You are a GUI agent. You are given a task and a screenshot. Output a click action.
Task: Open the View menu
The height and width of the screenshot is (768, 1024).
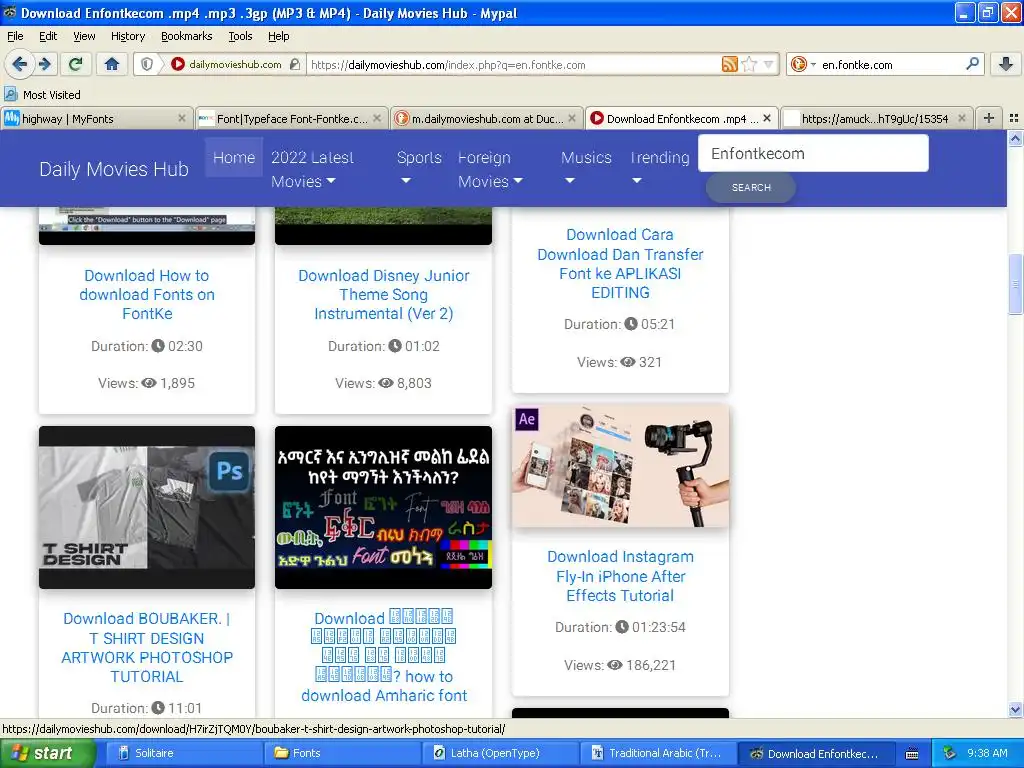[x=84, y=36]
